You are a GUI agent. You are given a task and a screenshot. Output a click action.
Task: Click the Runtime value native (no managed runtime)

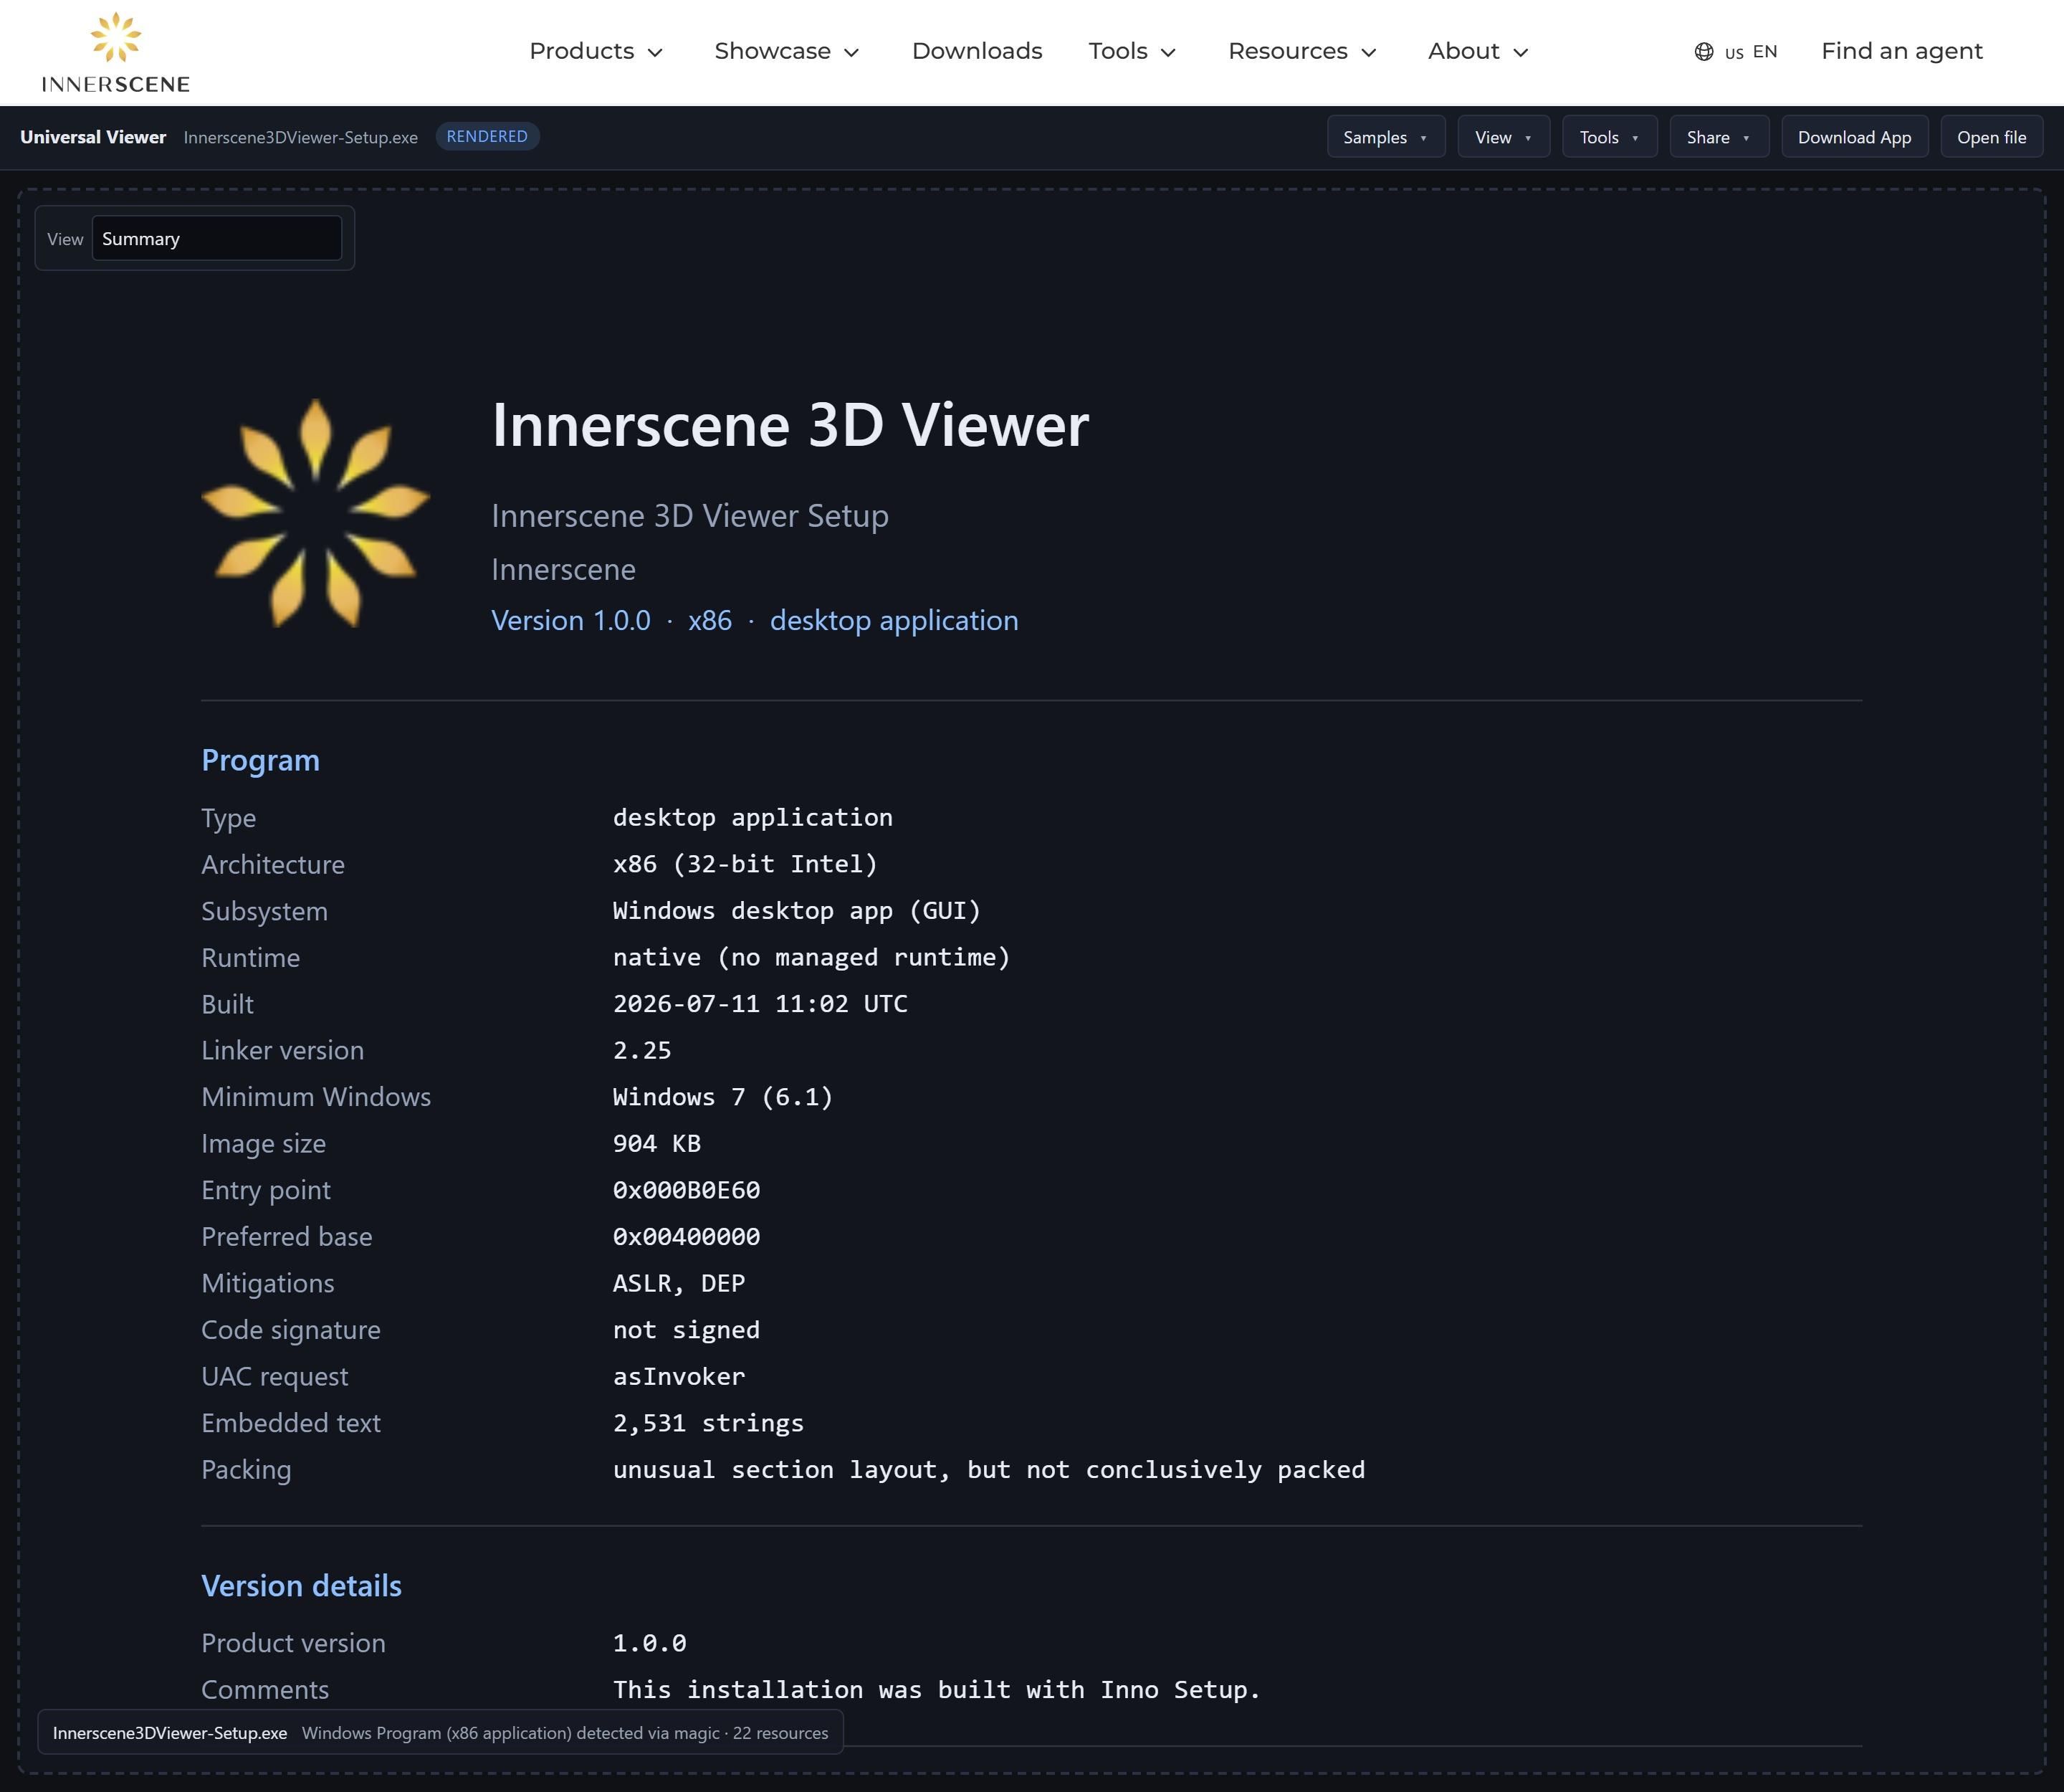811,957
